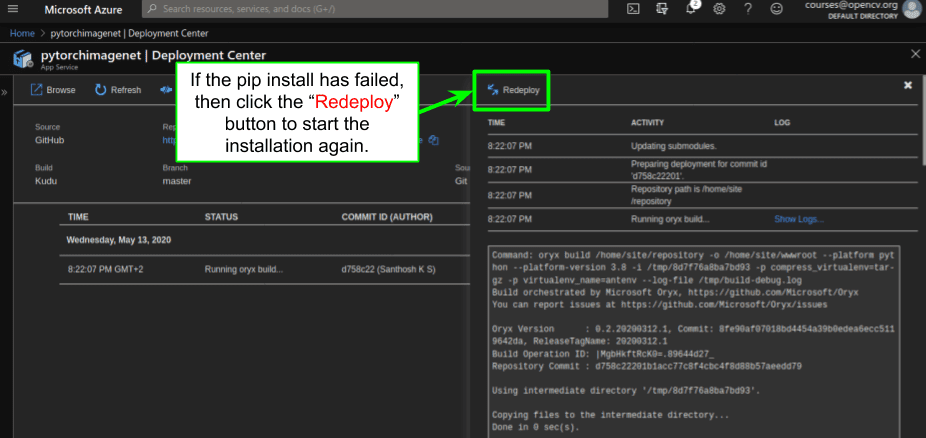Screen dimensions: 926x438
Task: Click the Redeploy button
Action: click(x=513, y=90)
